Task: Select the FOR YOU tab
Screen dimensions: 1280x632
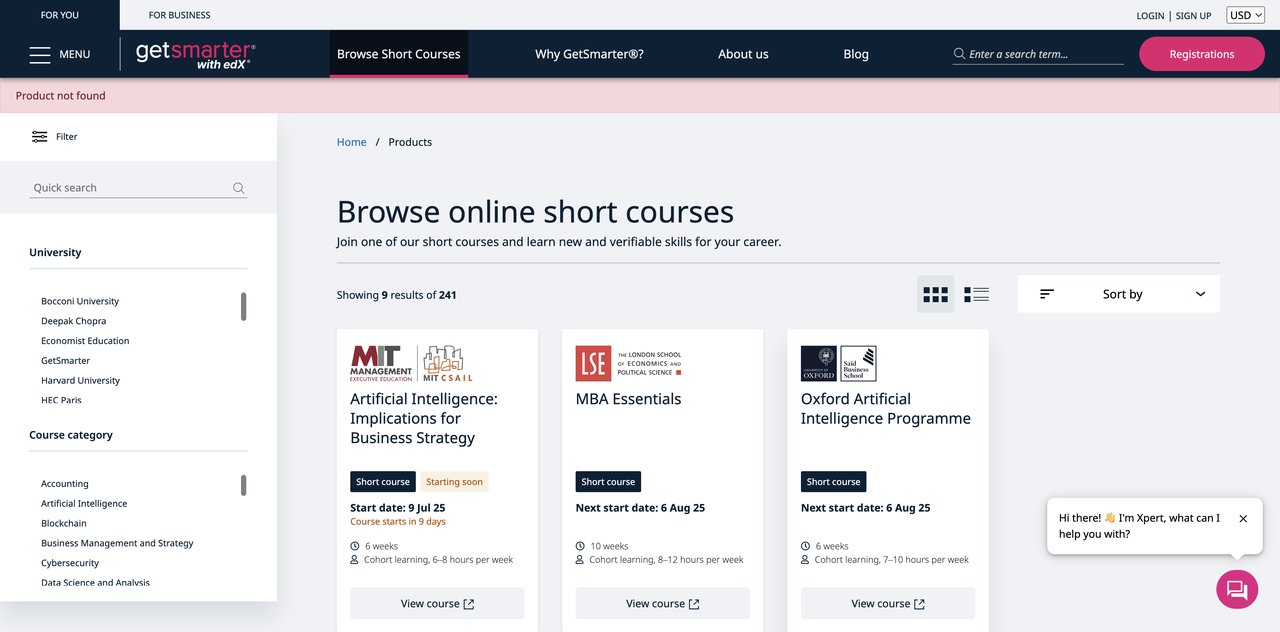Action: click(60, 15)
